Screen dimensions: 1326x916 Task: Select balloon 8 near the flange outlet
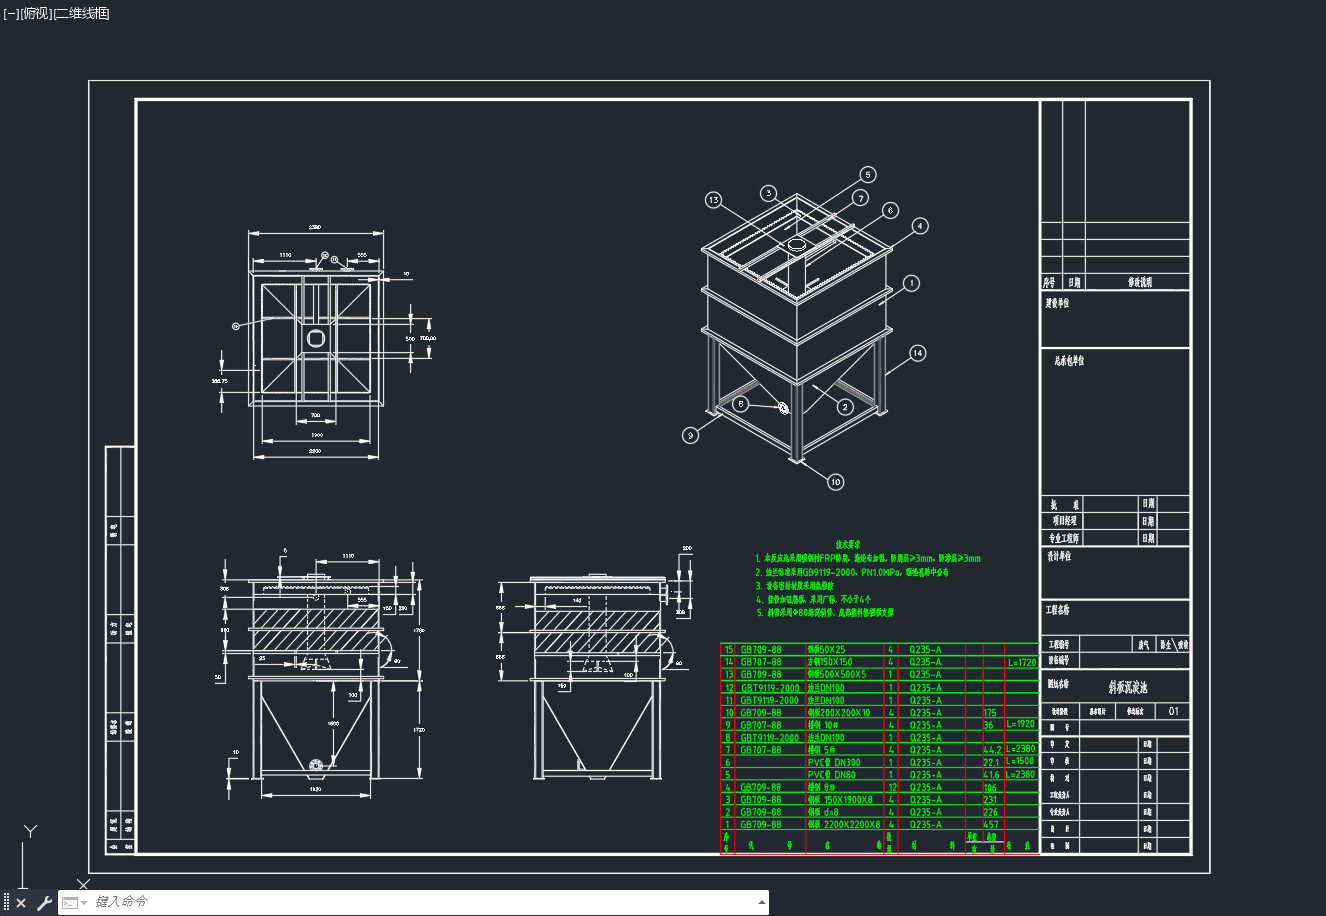pyautogui.click(x=740, y=404)
